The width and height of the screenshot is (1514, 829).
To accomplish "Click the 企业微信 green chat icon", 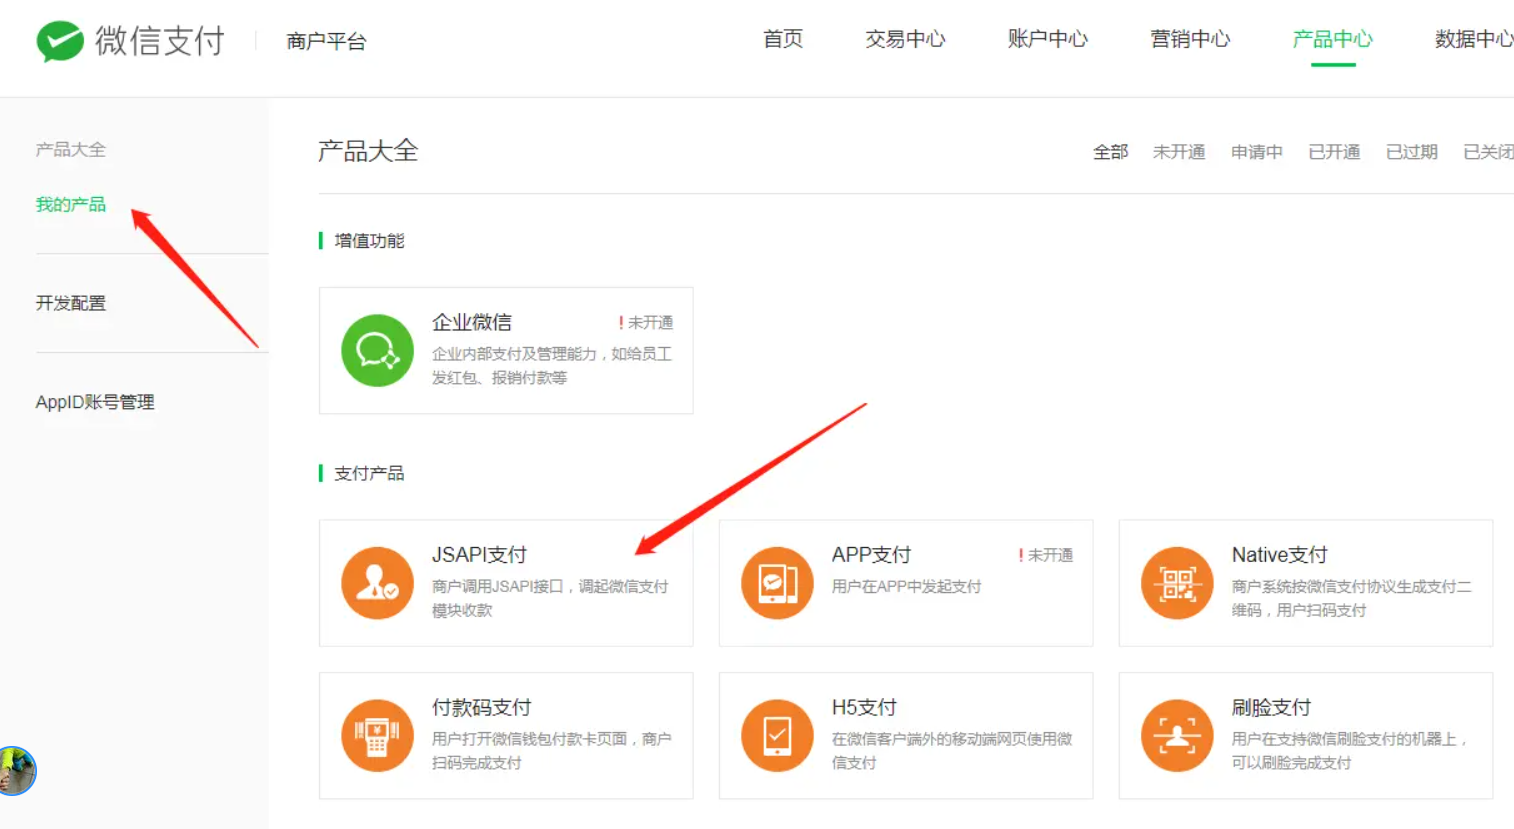I will click(x=377, y=351).
